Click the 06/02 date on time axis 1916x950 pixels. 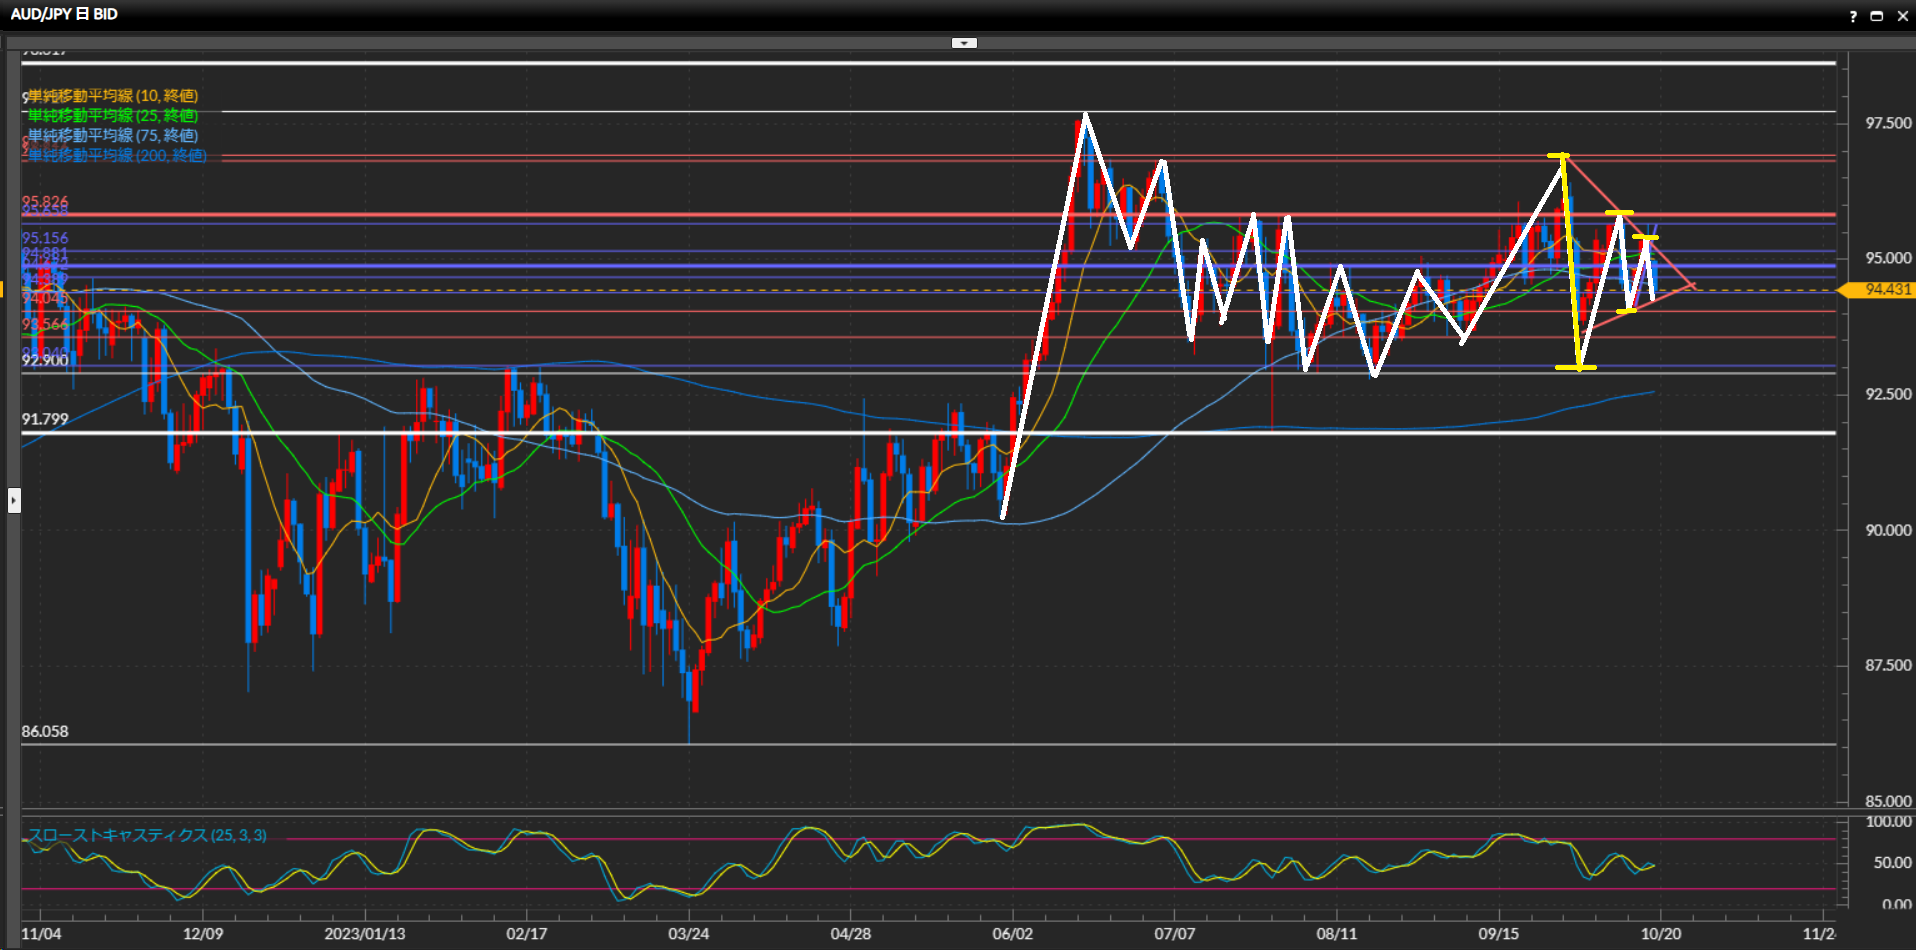[x=1012, y=933]
